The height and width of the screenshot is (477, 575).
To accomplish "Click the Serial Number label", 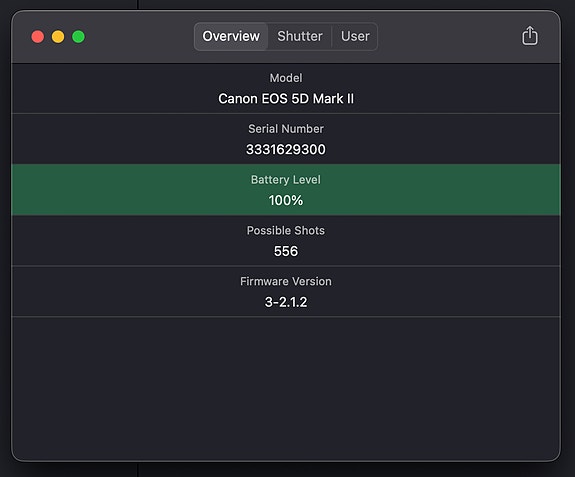I will tap(286, 129).
